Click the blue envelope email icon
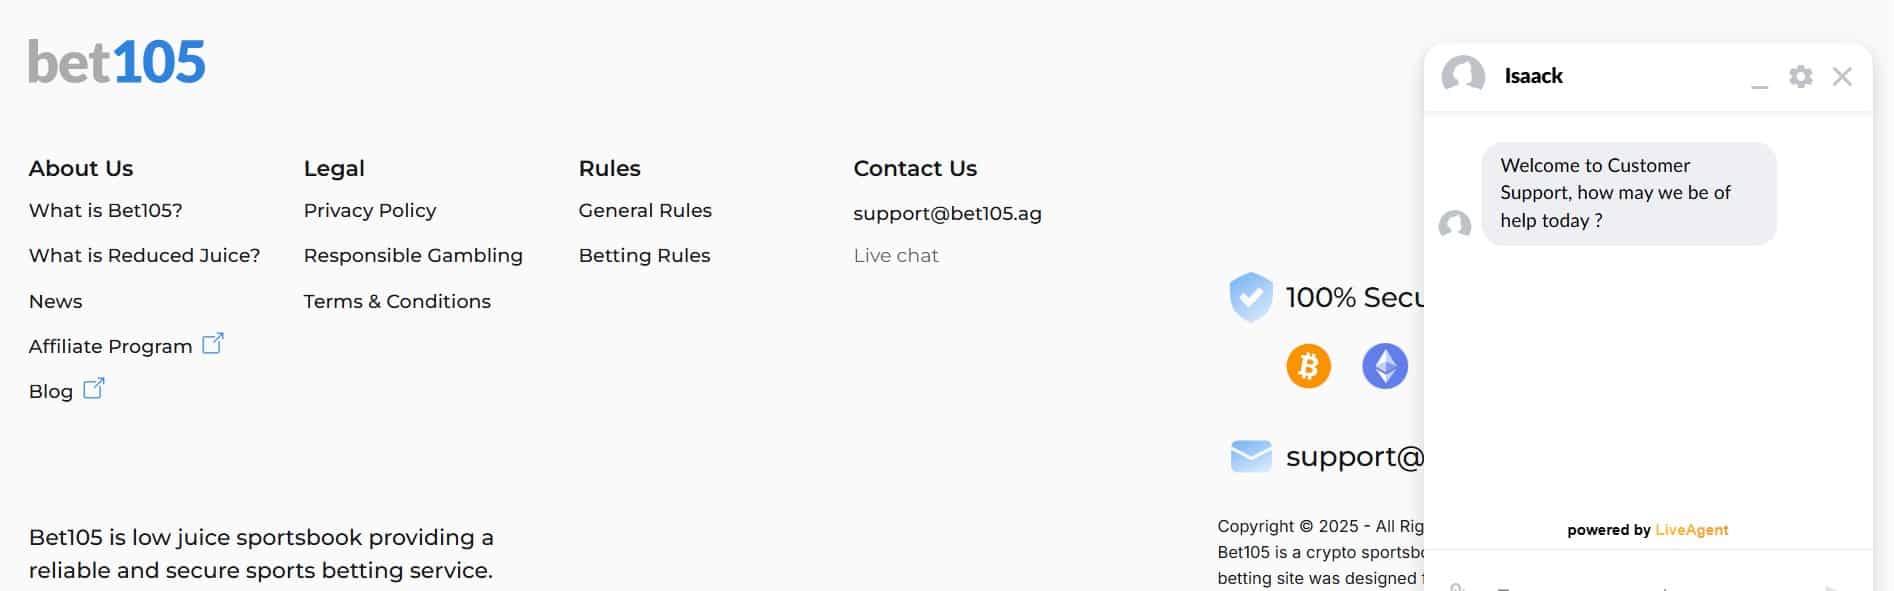Image resolution: width=1894 pixels, height=591 pixels. (1250, 456)
